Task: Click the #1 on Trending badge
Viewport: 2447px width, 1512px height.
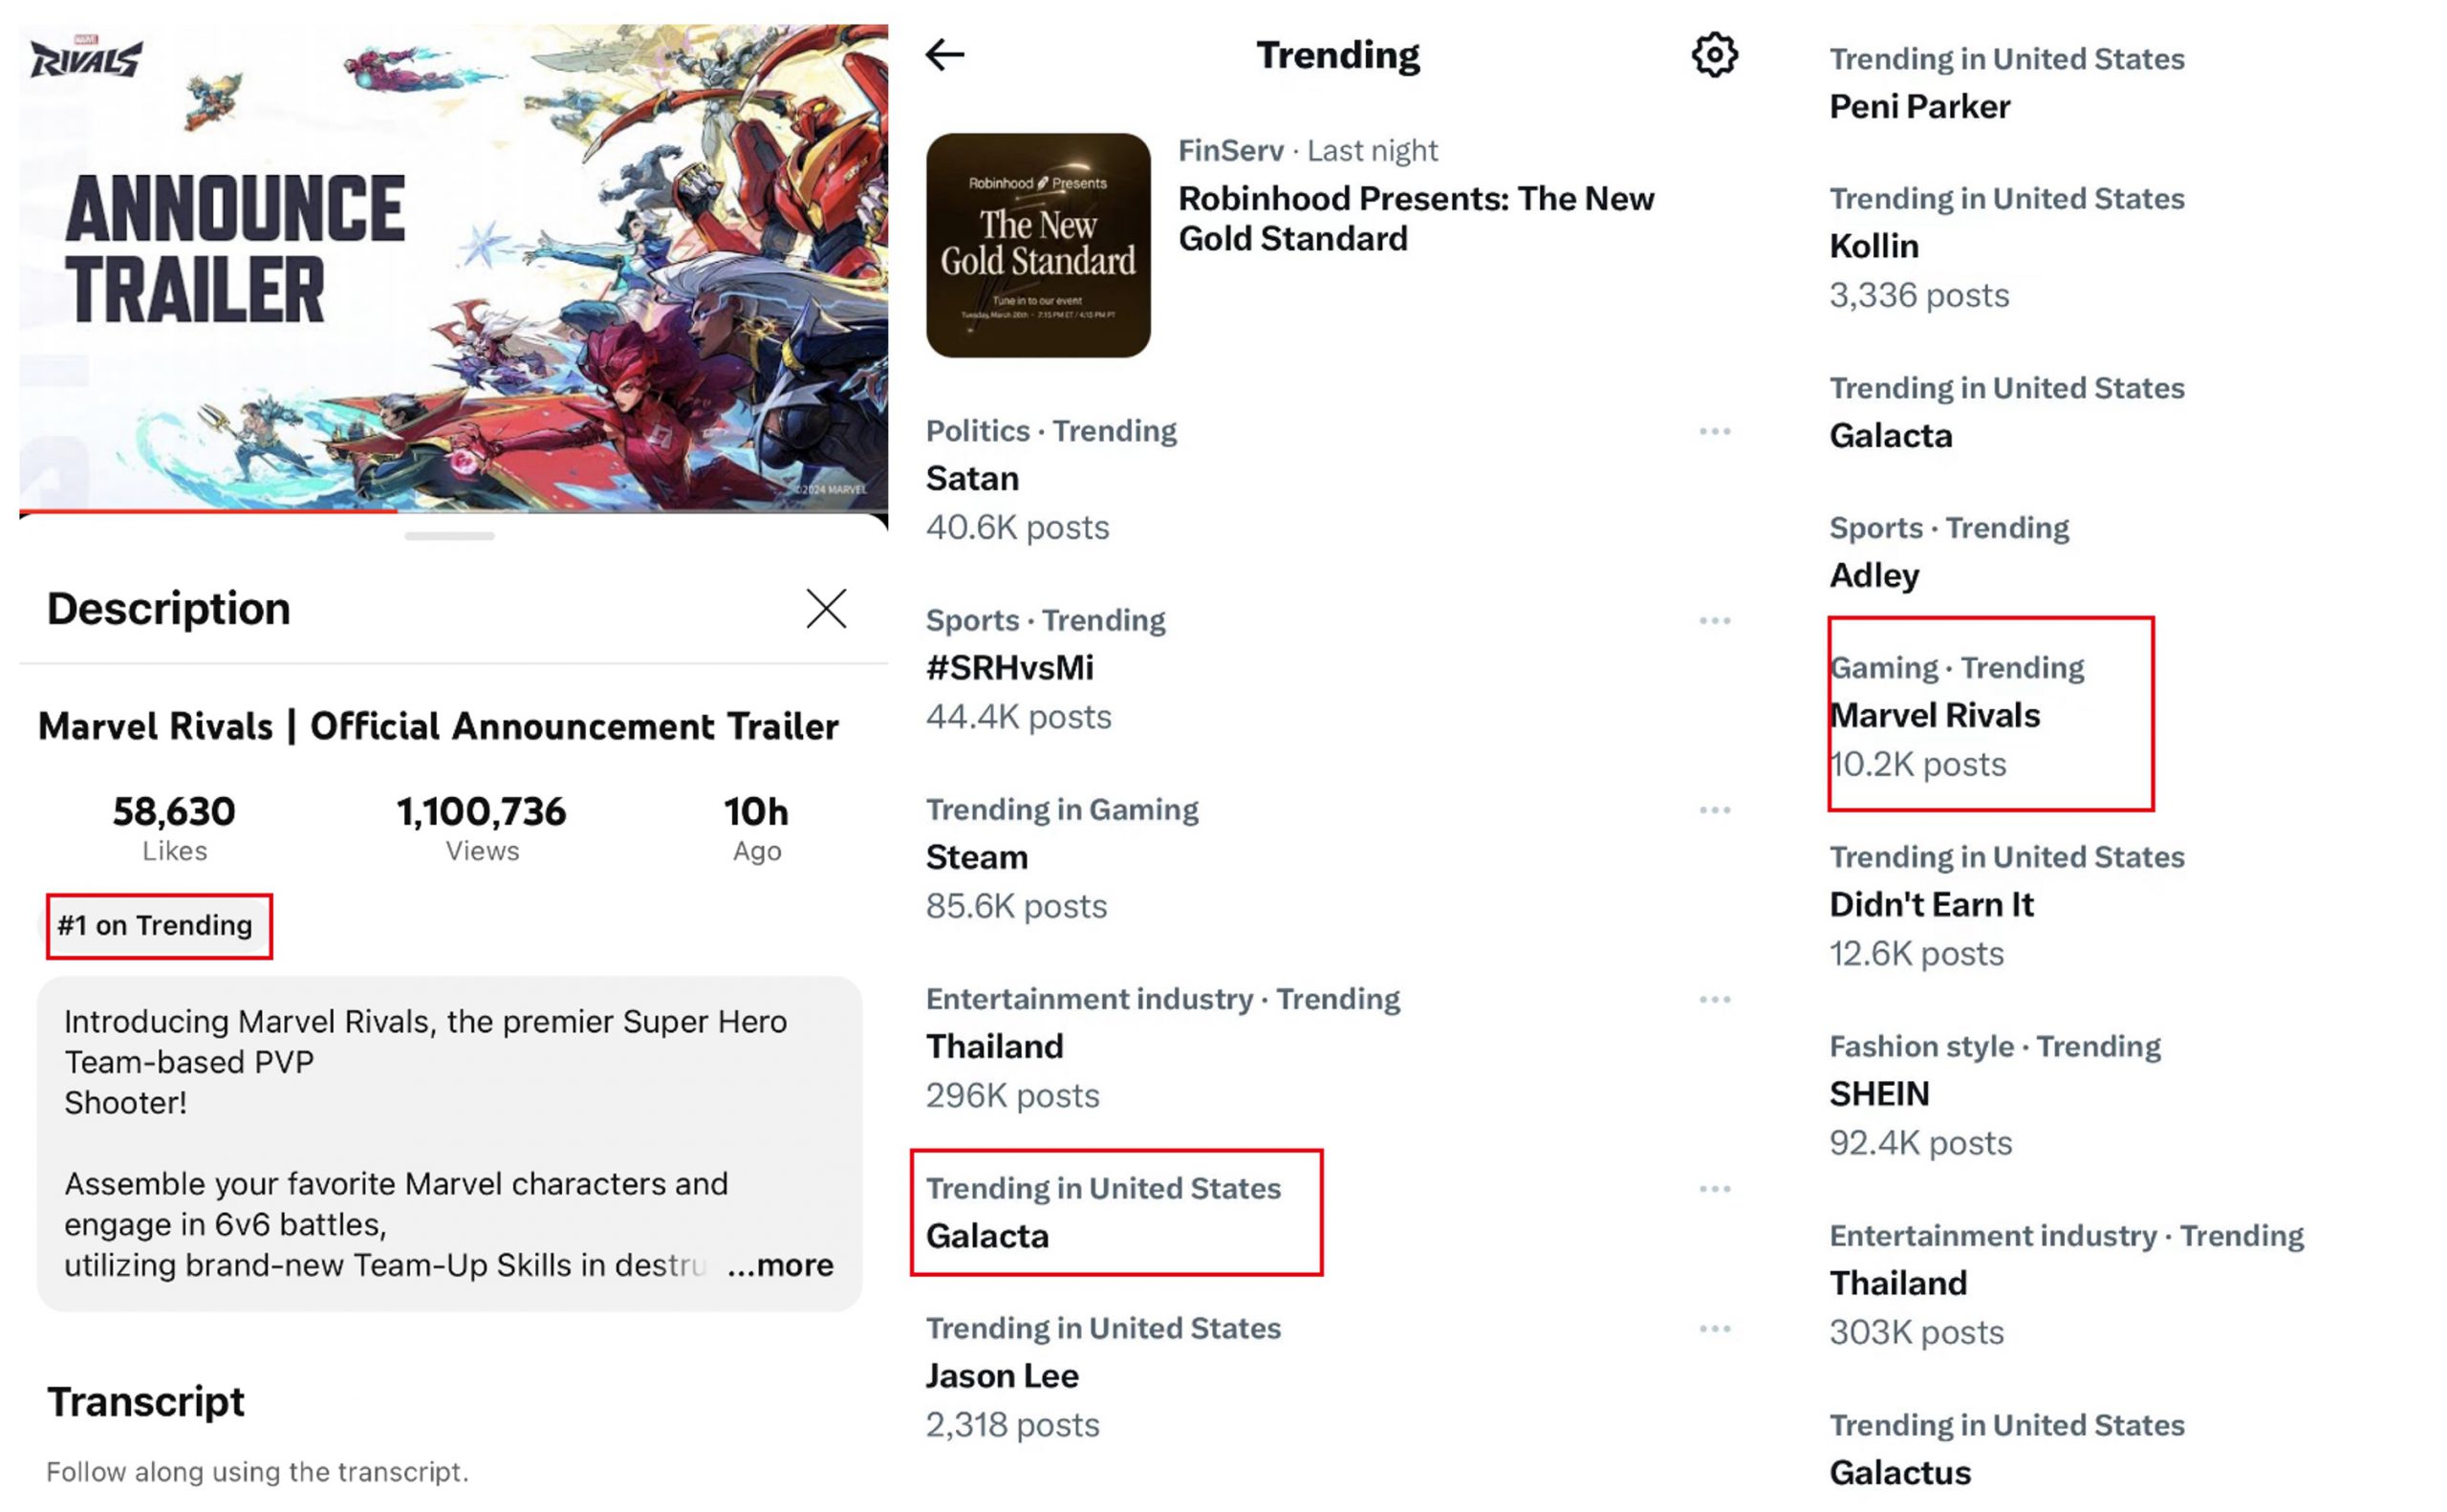Action: coord(156,925)
